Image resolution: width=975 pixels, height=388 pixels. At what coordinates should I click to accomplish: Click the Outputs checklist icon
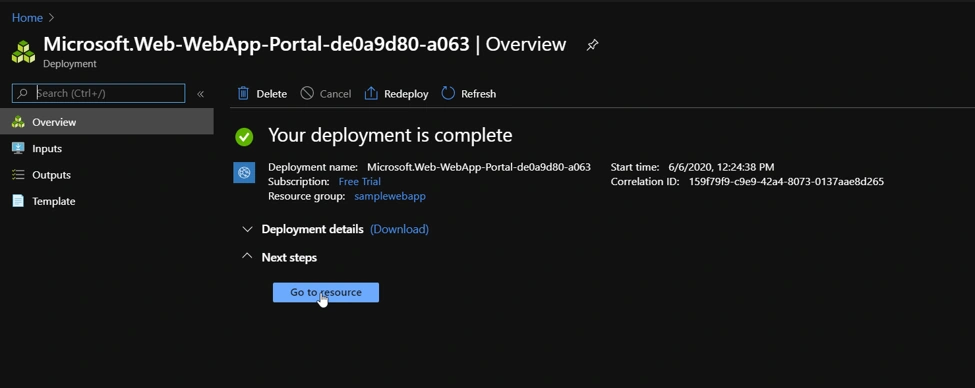click(x=18, y=175)
